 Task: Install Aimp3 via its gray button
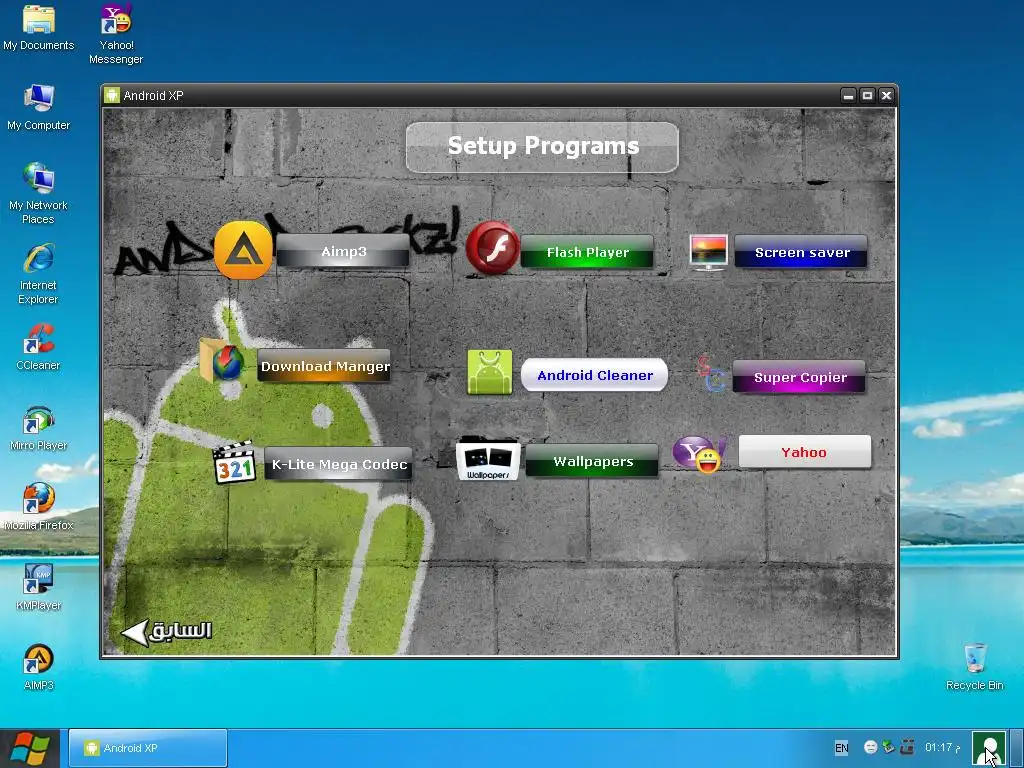tap(343, 251)
